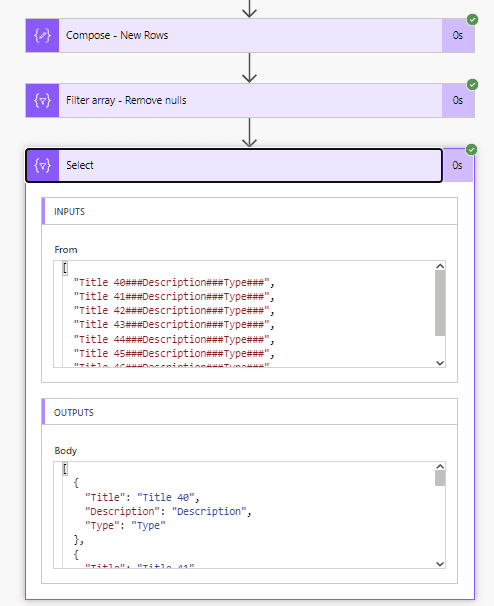Click the Compose - New Rows action icon
This screenshot has width=494, height=606.
[43, 36]
